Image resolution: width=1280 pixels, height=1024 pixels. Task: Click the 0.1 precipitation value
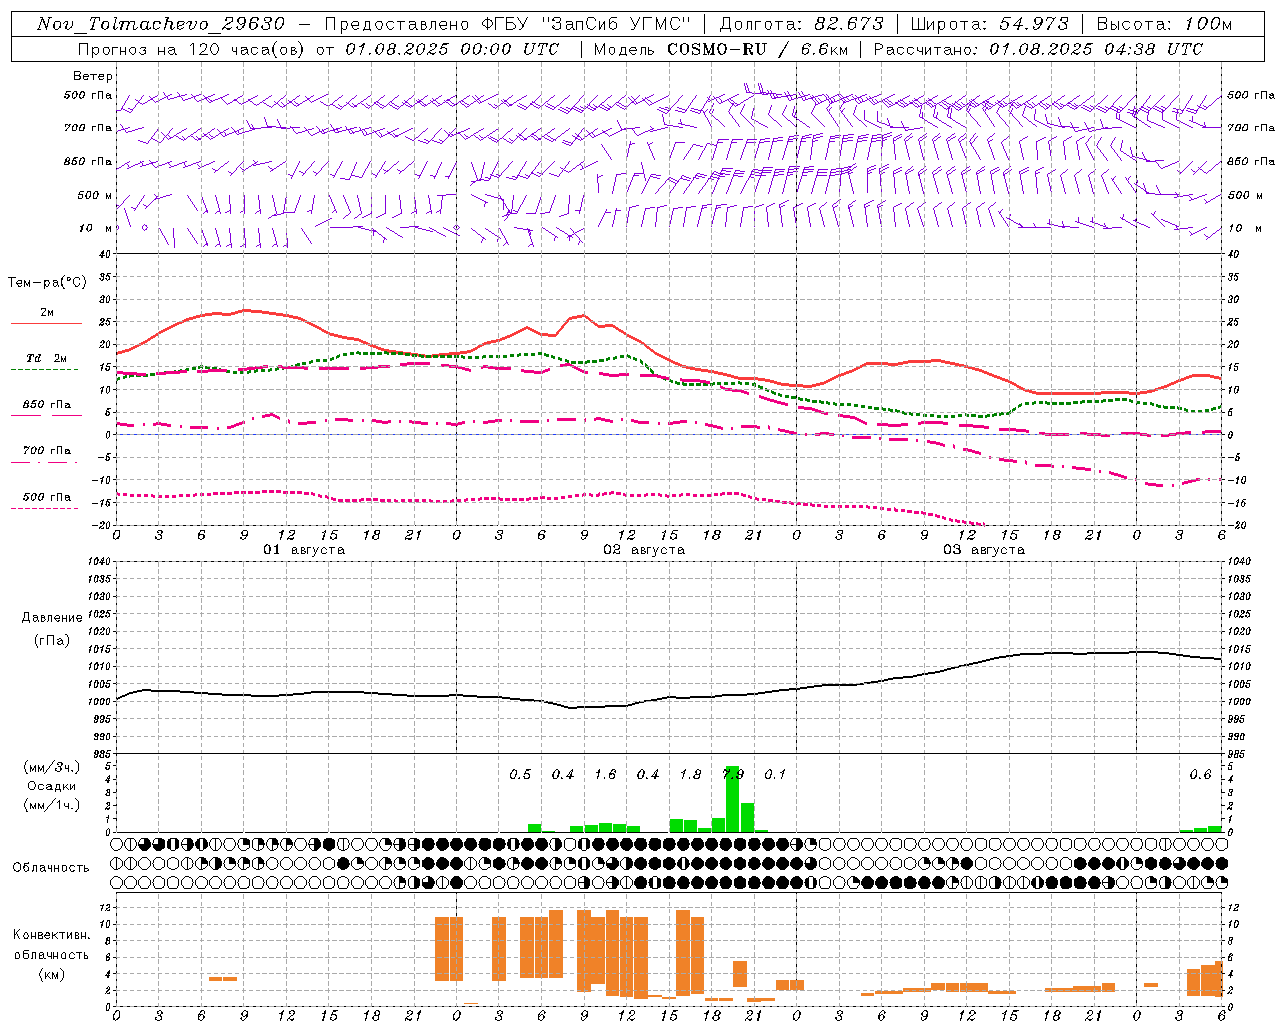[775, 775]
